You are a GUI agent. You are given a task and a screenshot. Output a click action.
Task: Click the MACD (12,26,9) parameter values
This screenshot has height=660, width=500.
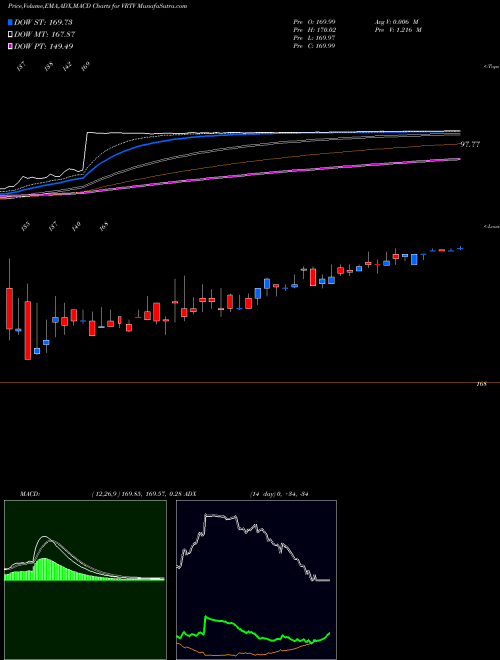137,494
